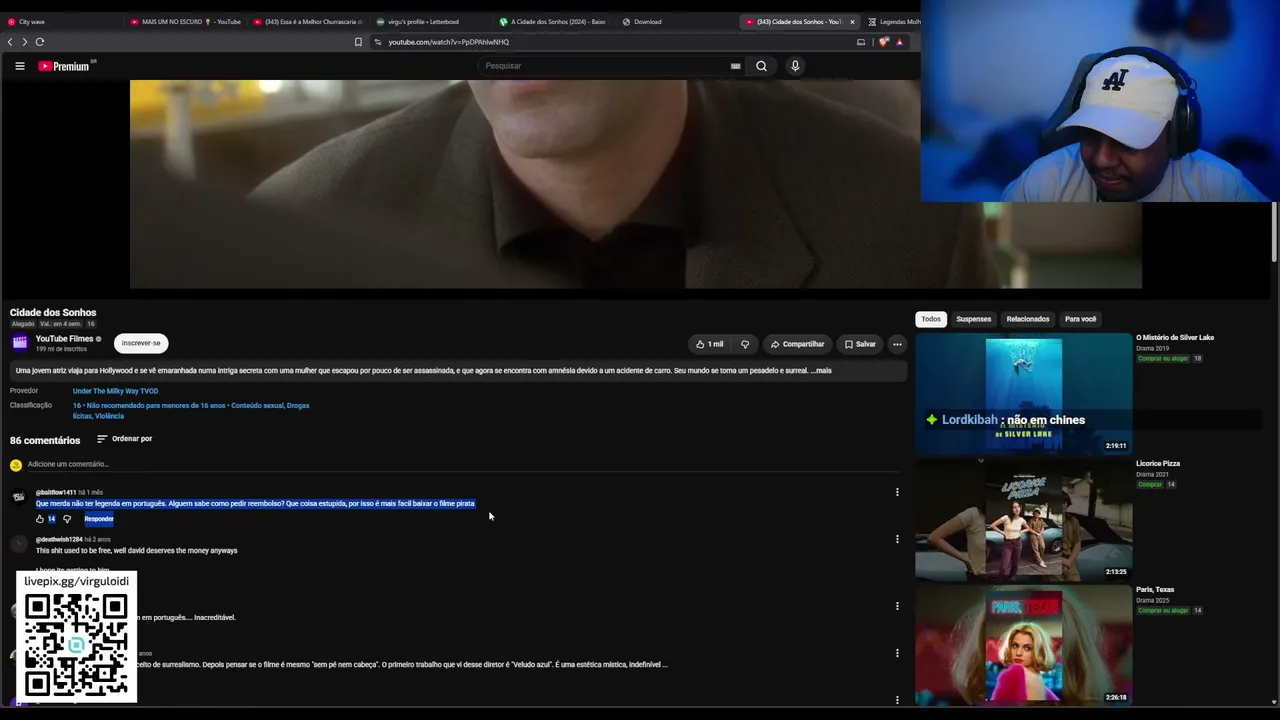Viewport: 1280px width, 720px height.
Task: Open the Ordenar por sort menu
Action: coord(124,439)
